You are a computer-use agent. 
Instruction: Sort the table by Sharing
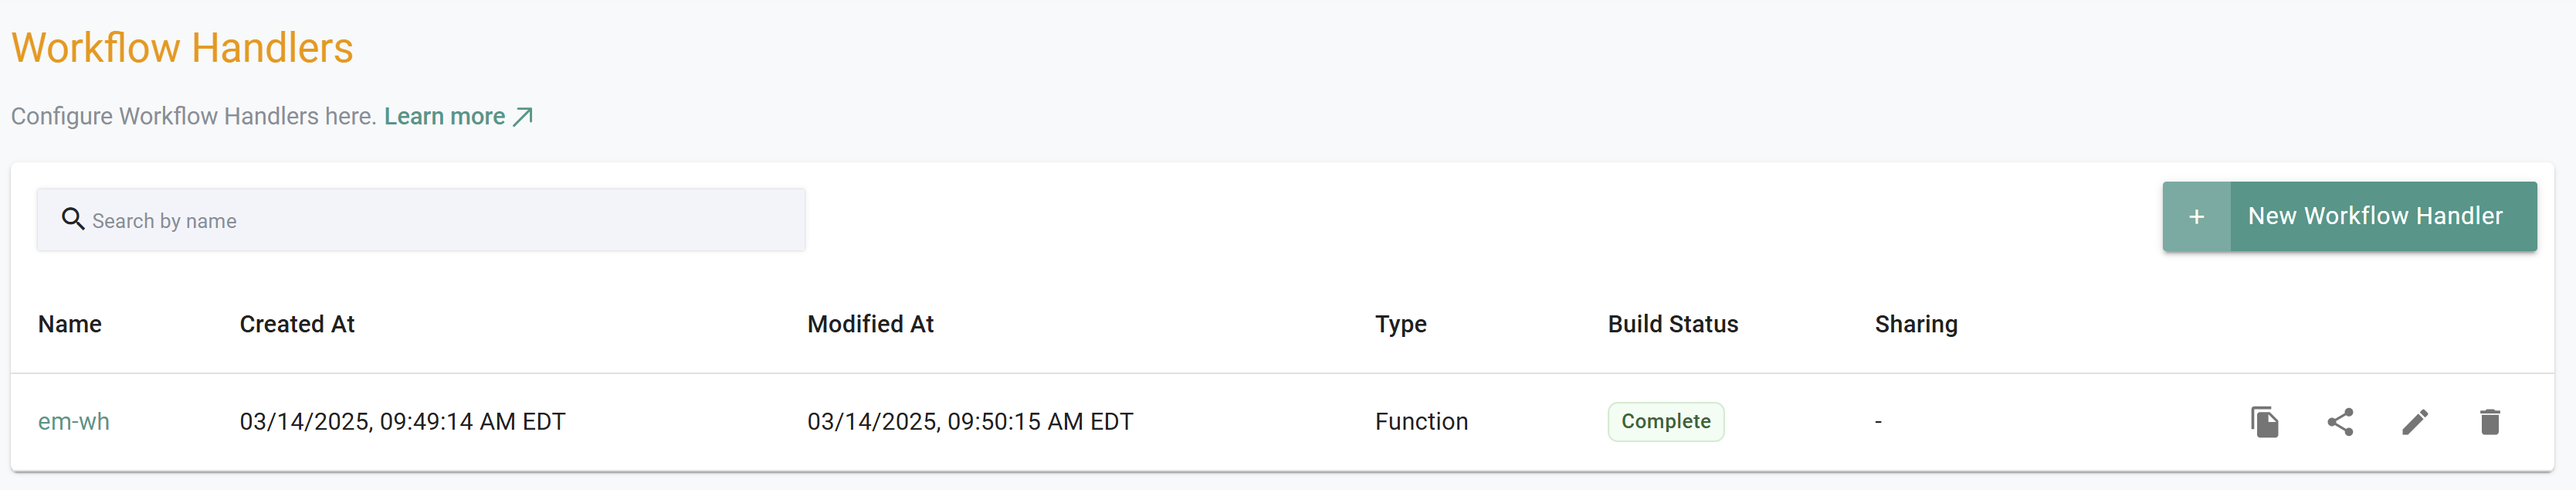[1915, 324]
